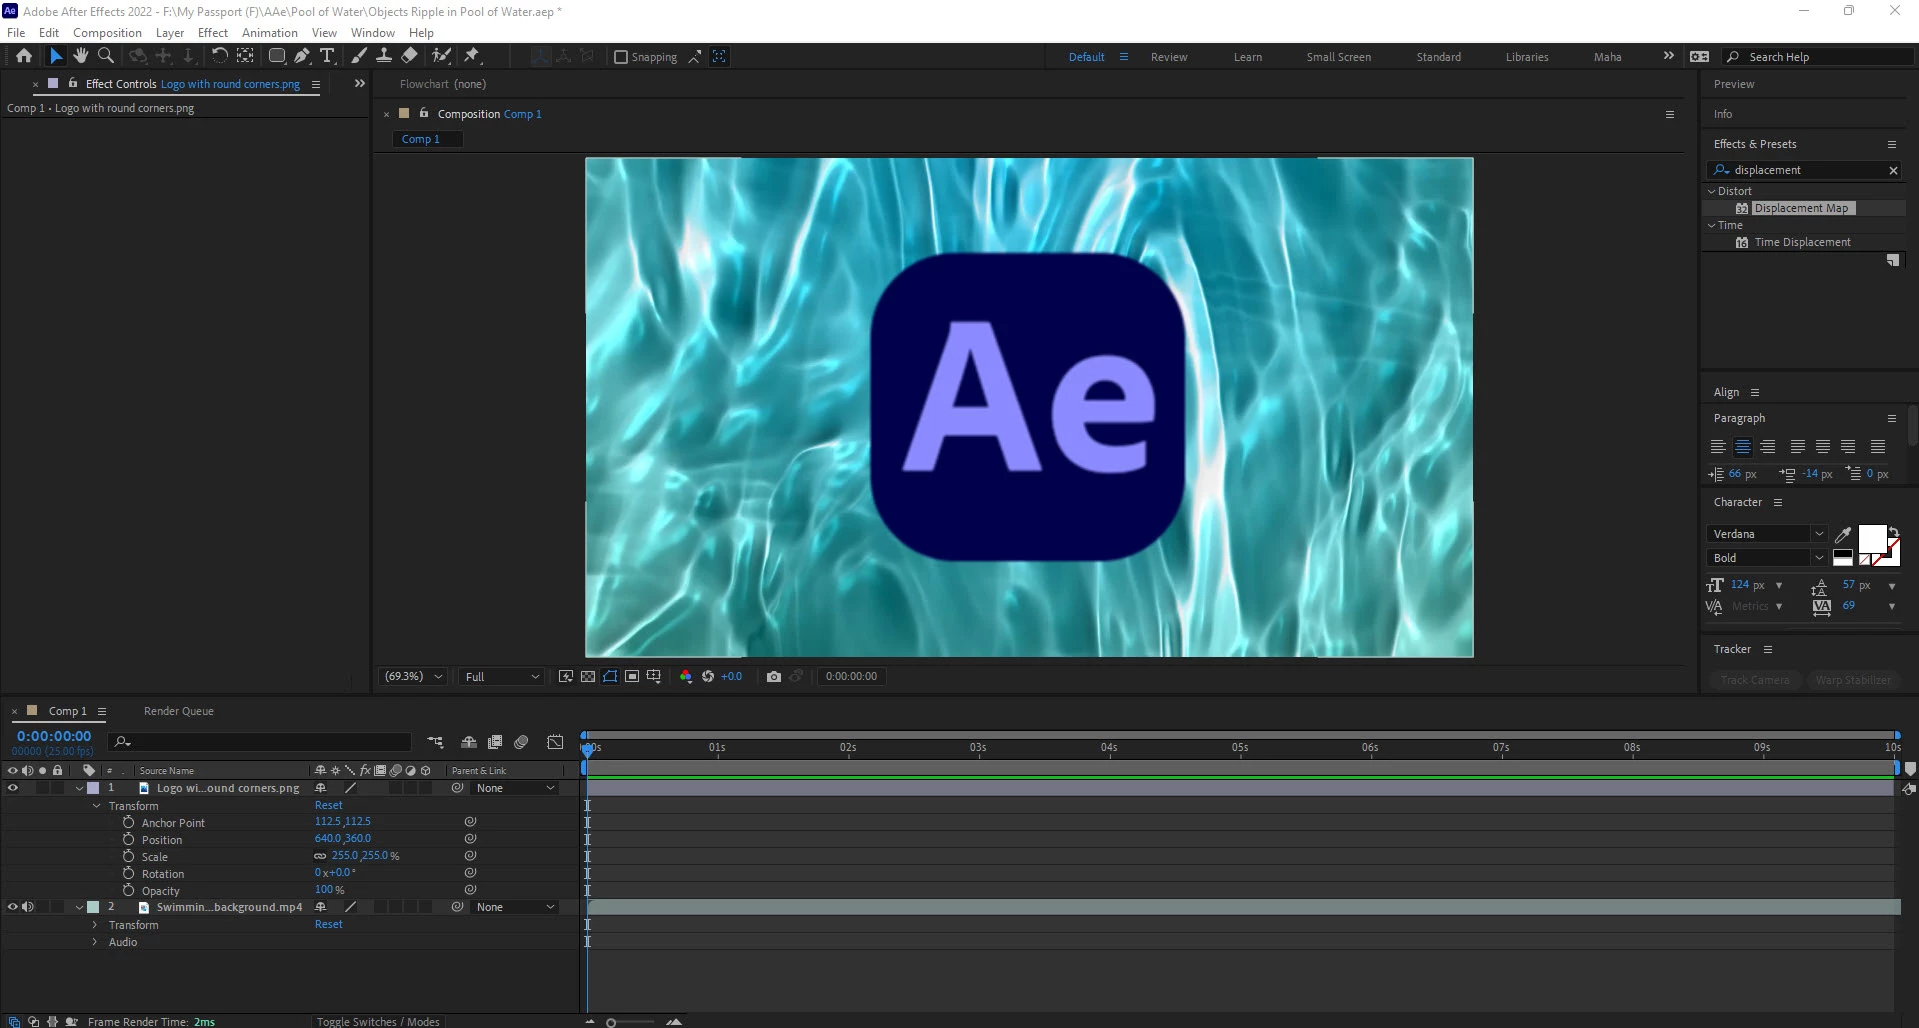Click the Rotation stopwatch icon
This screenshot has height=1028, width=1919.
(128, 874)
